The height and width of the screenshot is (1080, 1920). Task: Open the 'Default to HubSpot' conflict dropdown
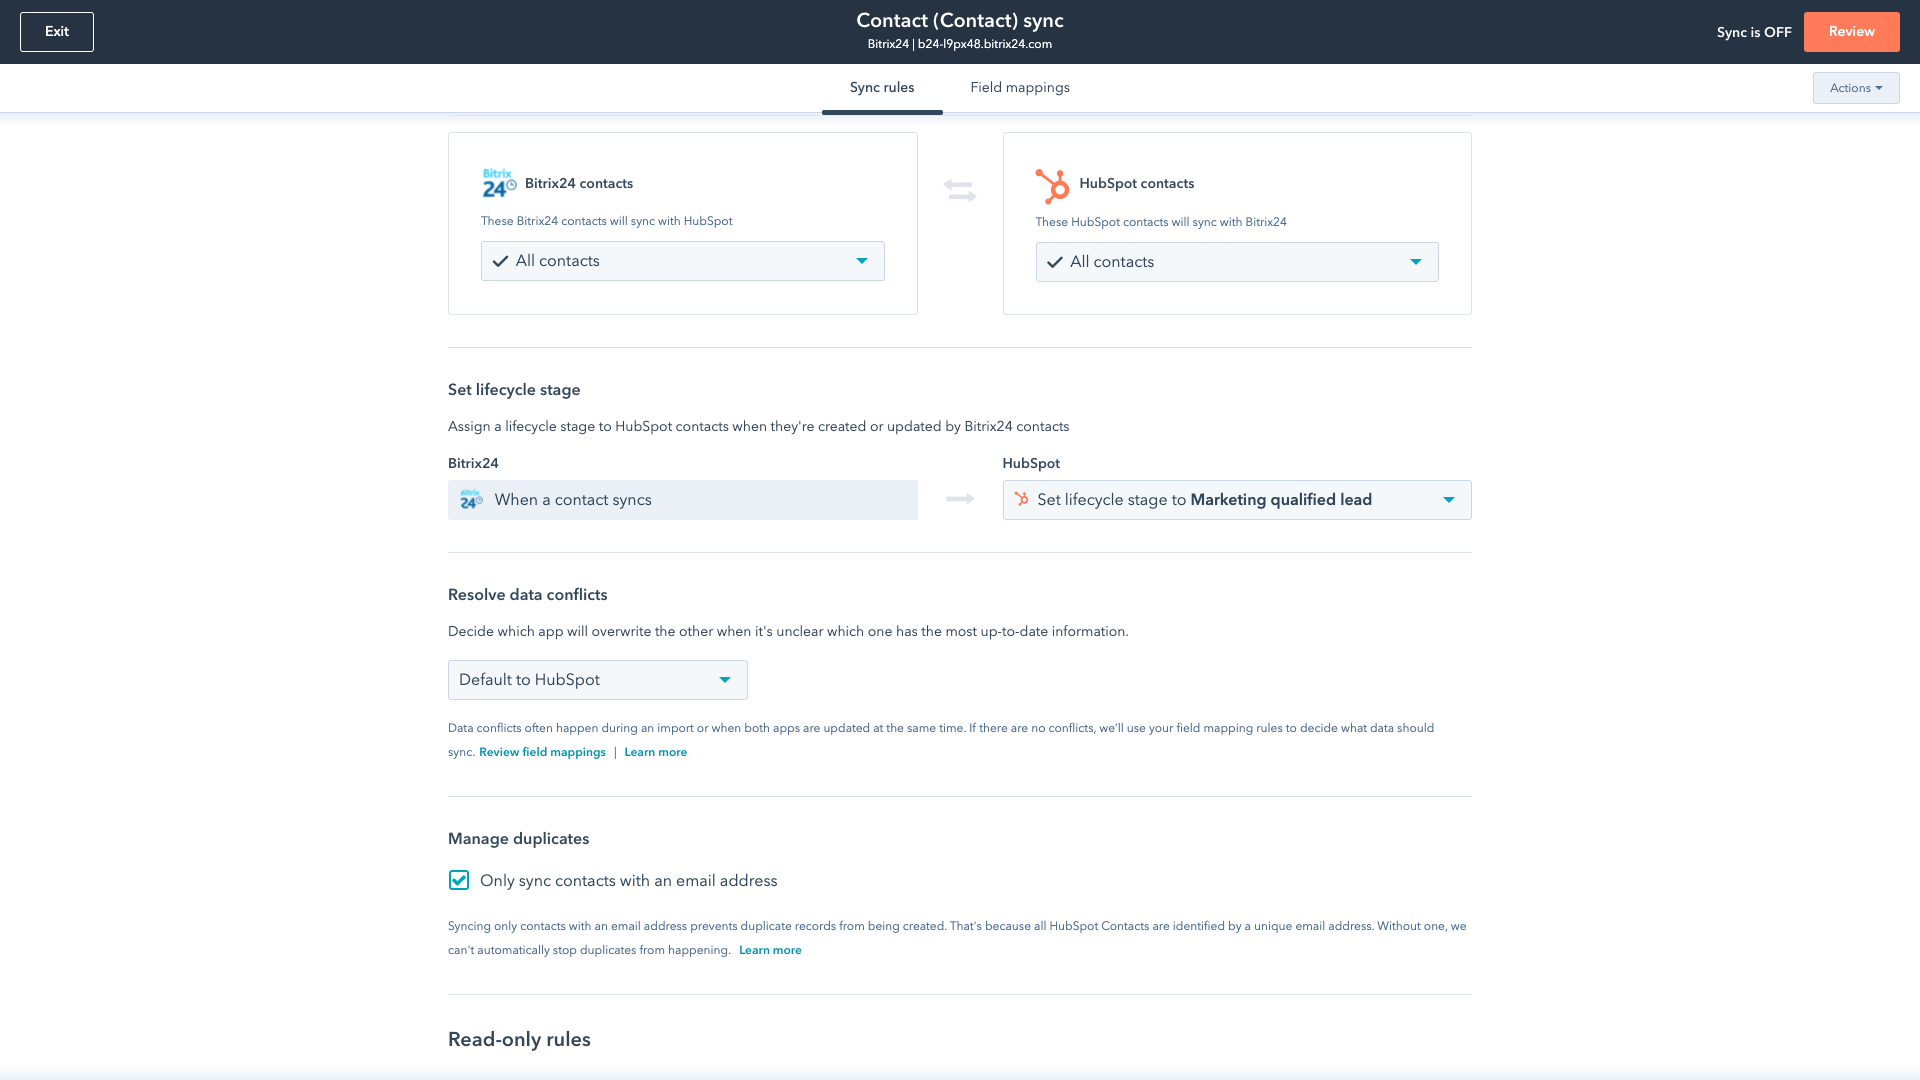point(725,679)
